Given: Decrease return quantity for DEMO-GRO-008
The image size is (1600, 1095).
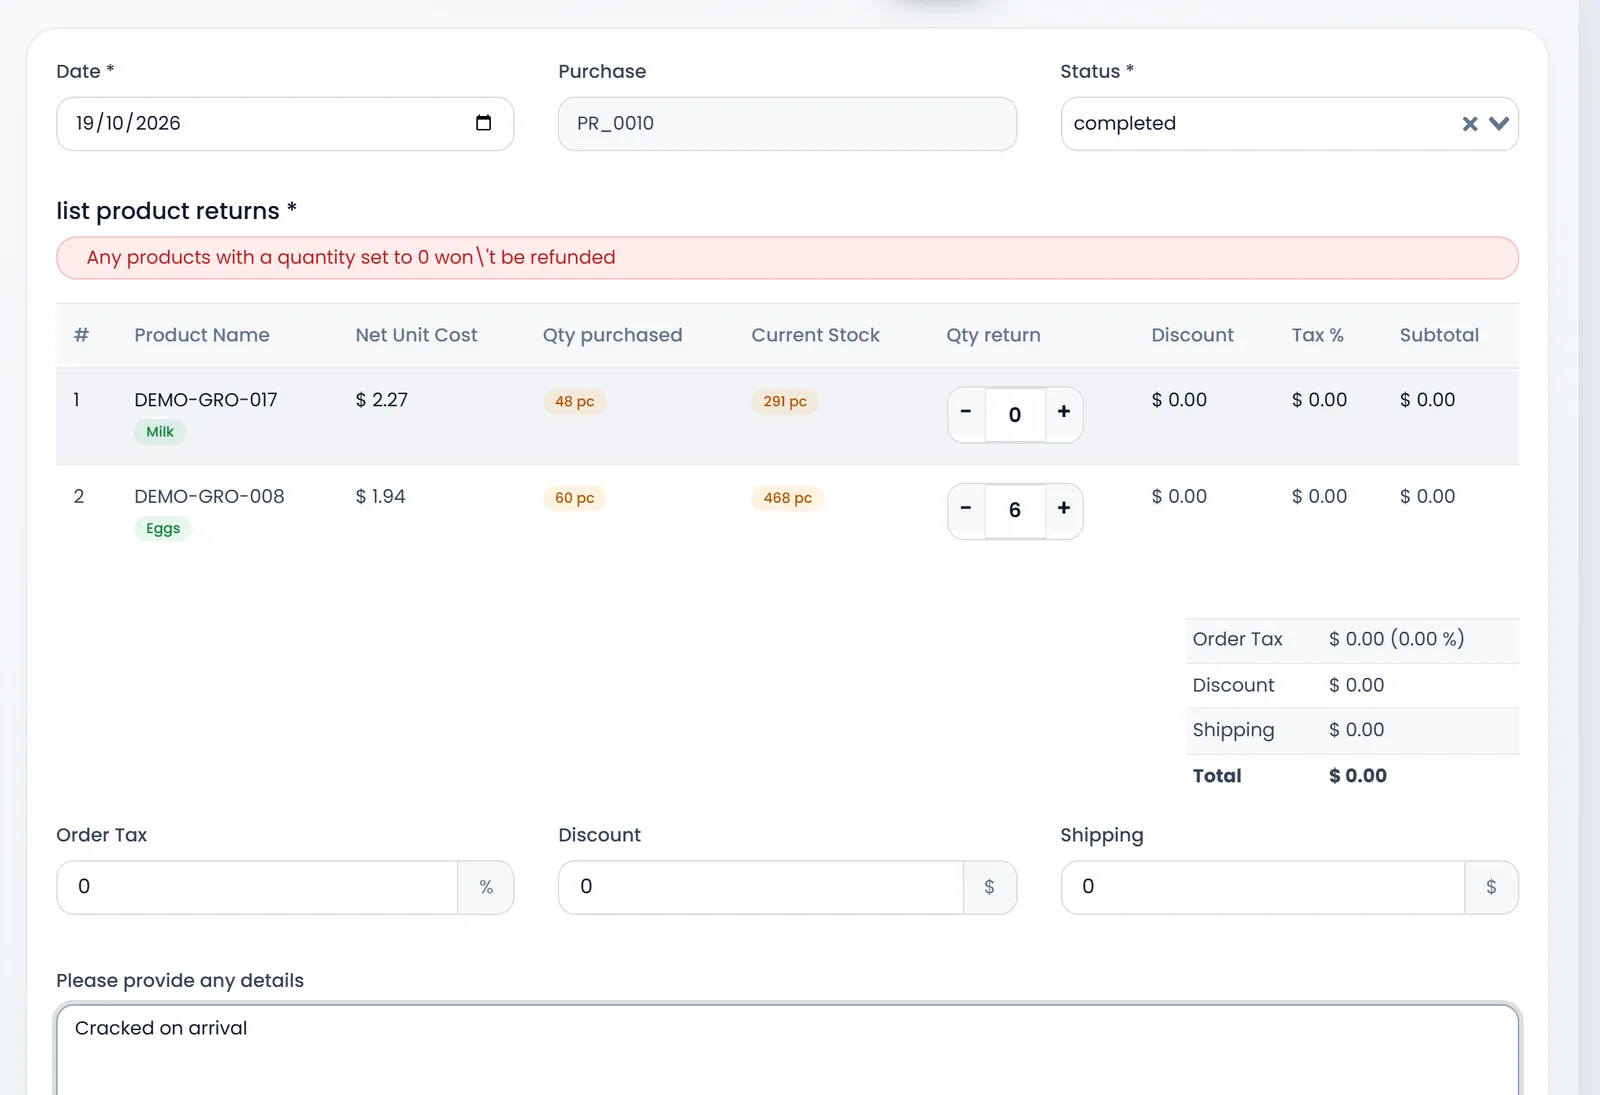Looking at the screenshot, I should click(x=966, y=510).
